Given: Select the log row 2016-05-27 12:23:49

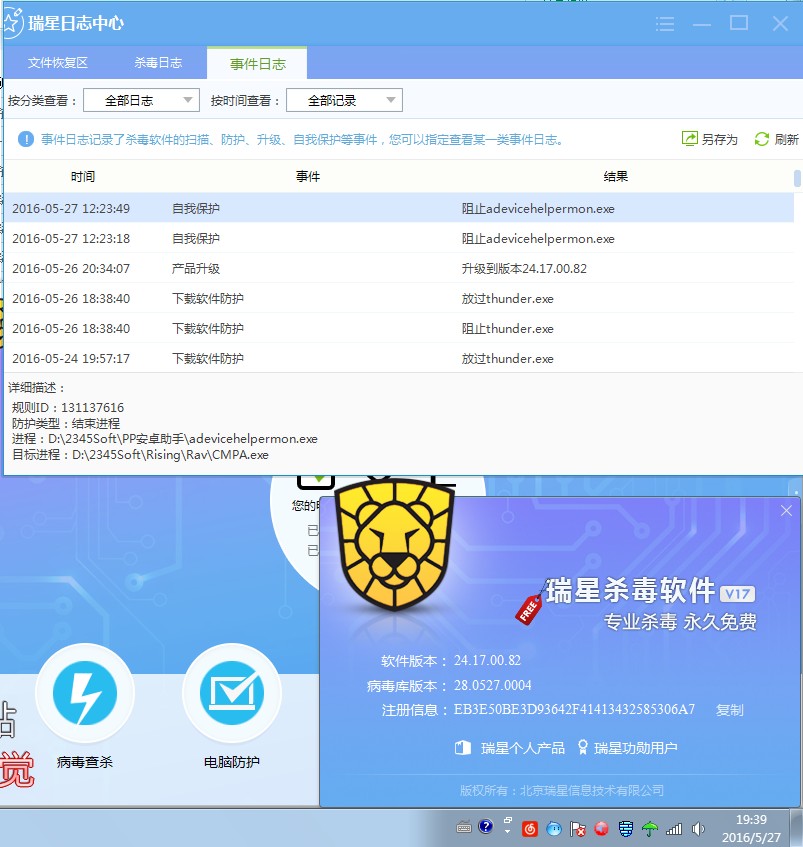Looking at the screenshot, I should pos(399,209).
